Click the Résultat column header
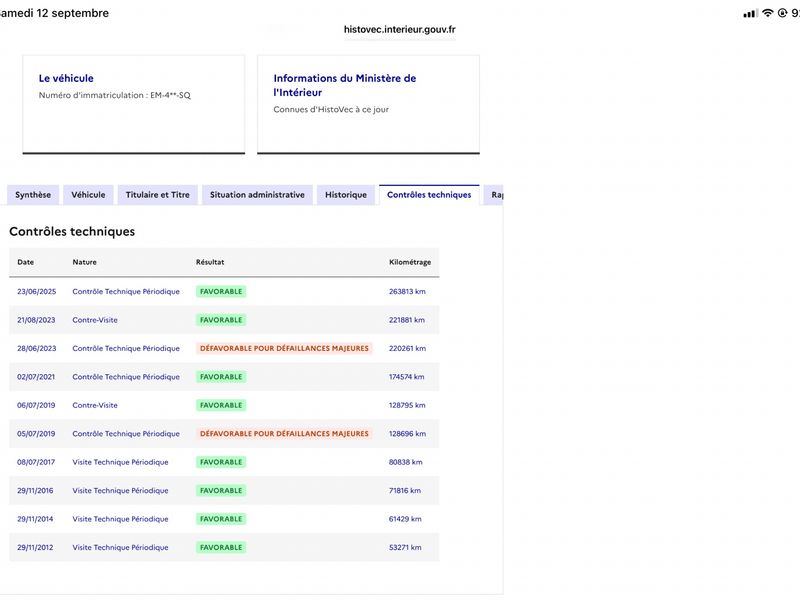Image resolution: width=800 pixels, height=600 pixels. [x=210, y=262]
